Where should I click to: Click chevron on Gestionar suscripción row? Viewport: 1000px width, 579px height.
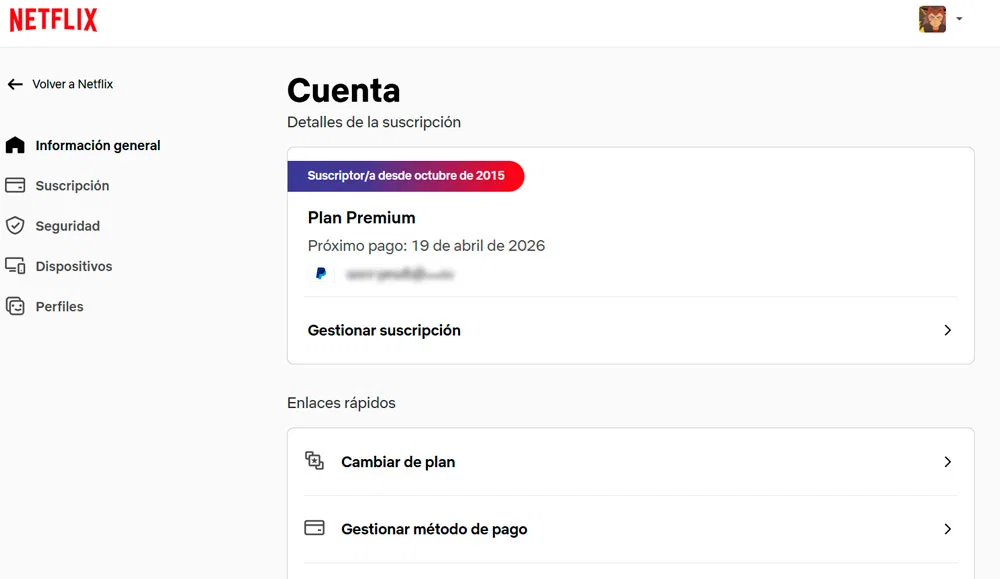(x=948, y=330)
